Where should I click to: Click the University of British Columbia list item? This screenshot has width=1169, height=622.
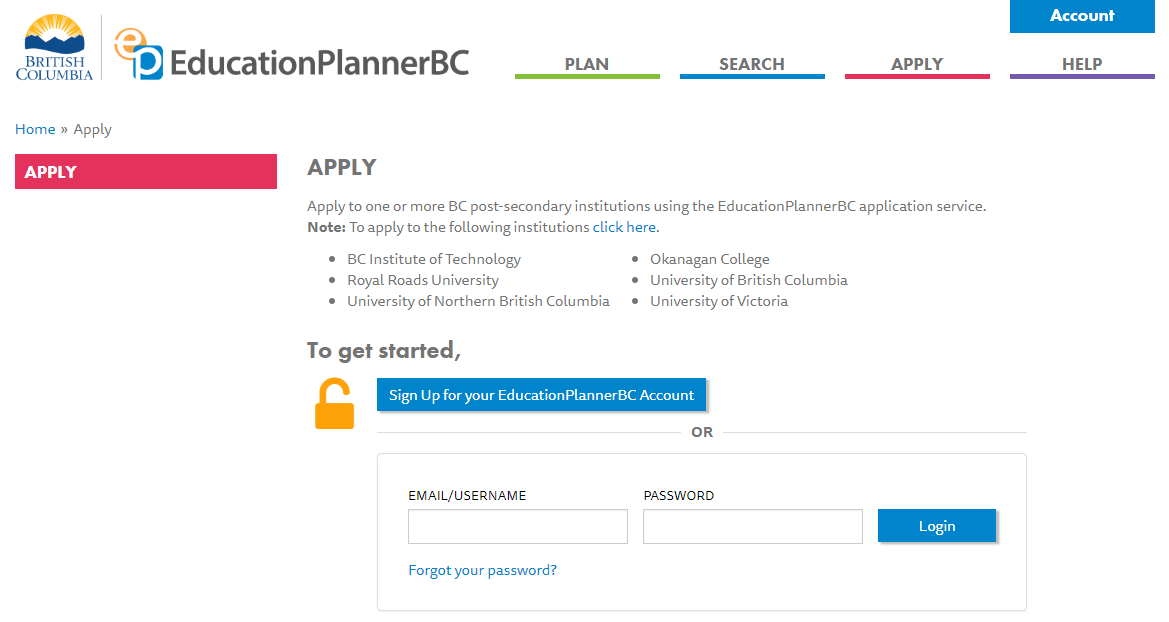tap(748, 280)
